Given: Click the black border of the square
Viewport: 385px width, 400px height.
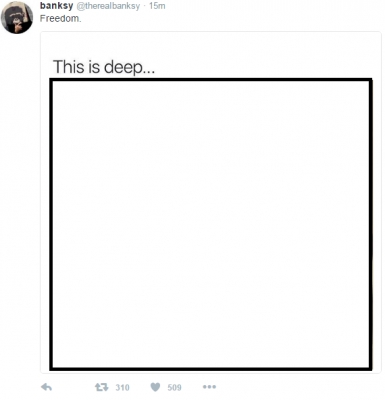Looking at the screenshot, I should coord(211,80).
